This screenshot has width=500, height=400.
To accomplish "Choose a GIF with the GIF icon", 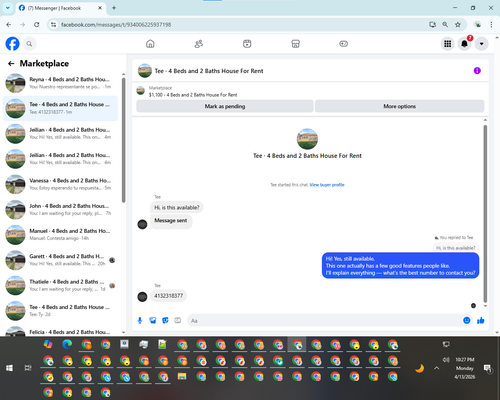I will (178, 320).
